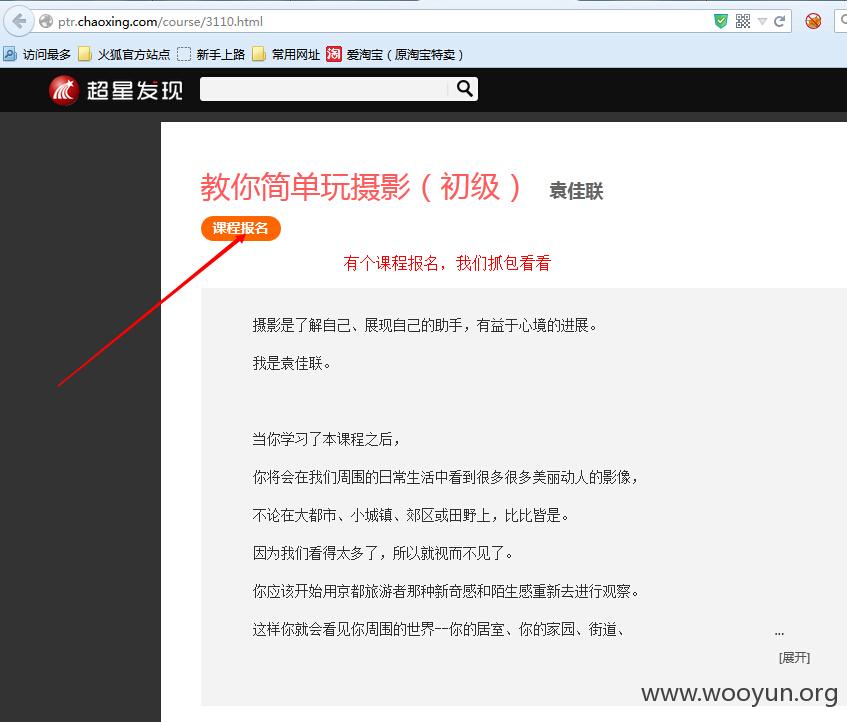The width and height of the screenshot is (847, 722).
Task: Click the 超星发现 logo
Action: [116, 90]
